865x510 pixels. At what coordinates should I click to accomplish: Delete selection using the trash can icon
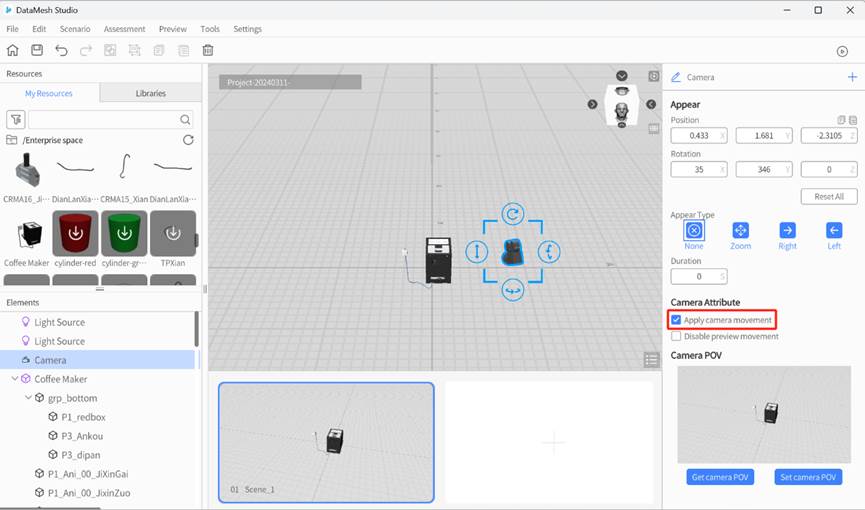coord(208,50)
